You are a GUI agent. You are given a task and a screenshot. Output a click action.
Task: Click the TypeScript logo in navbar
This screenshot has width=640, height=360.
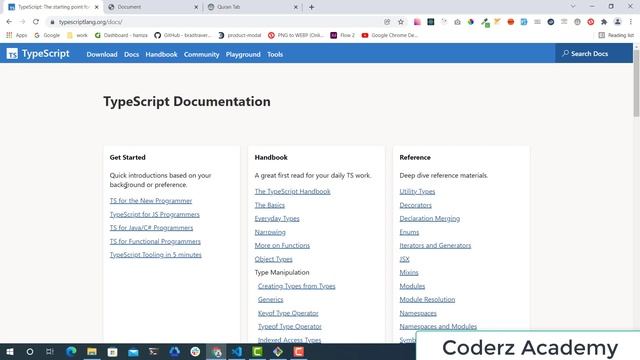click(x=38, y=53)
